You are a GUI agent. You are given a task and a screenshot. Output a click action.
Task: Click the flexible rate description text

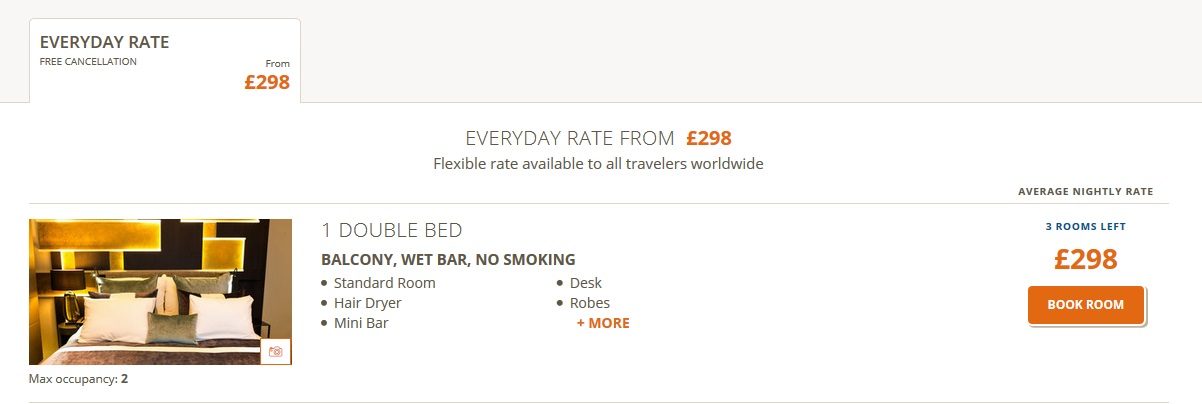click(x=598, y=163)
